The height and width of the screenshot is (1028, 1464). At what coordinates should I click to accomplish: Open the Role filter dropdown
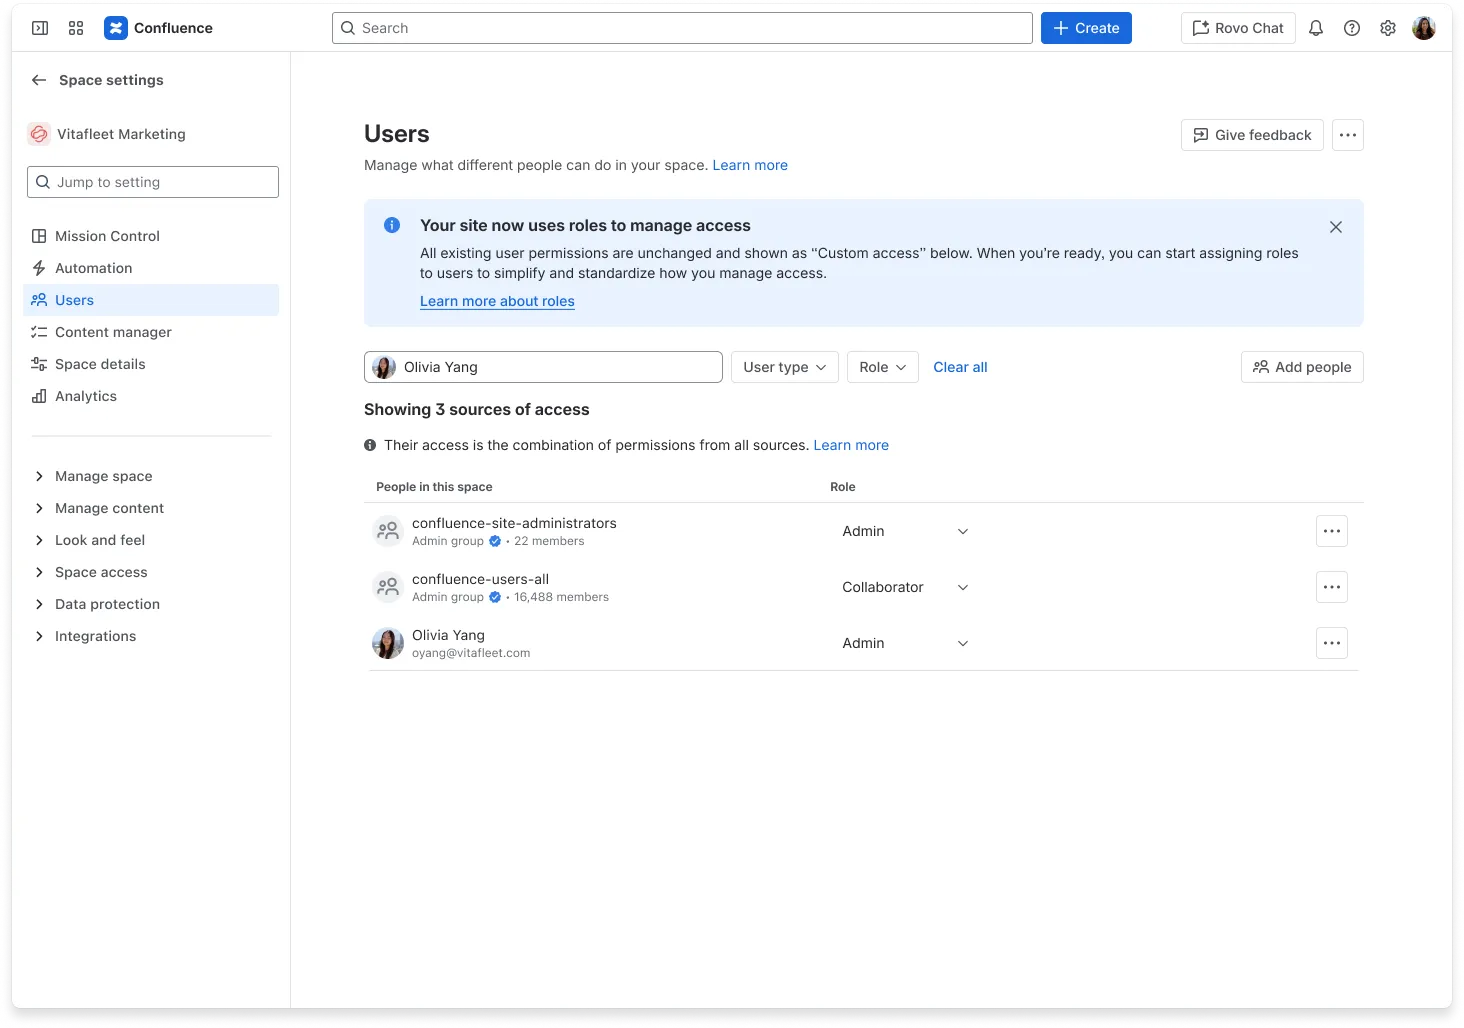pos(883,367)
